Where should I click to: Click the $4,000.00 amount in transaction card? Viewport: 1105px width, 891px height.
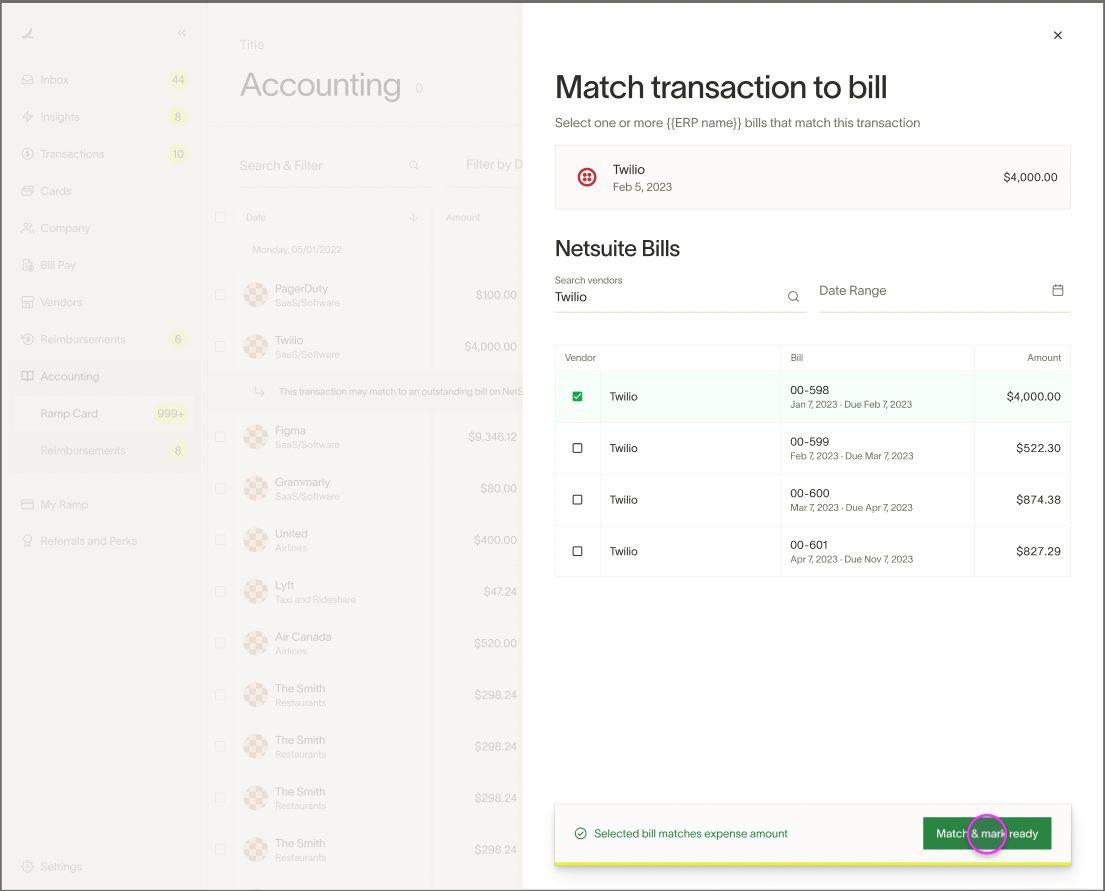tap(1030, 177)
